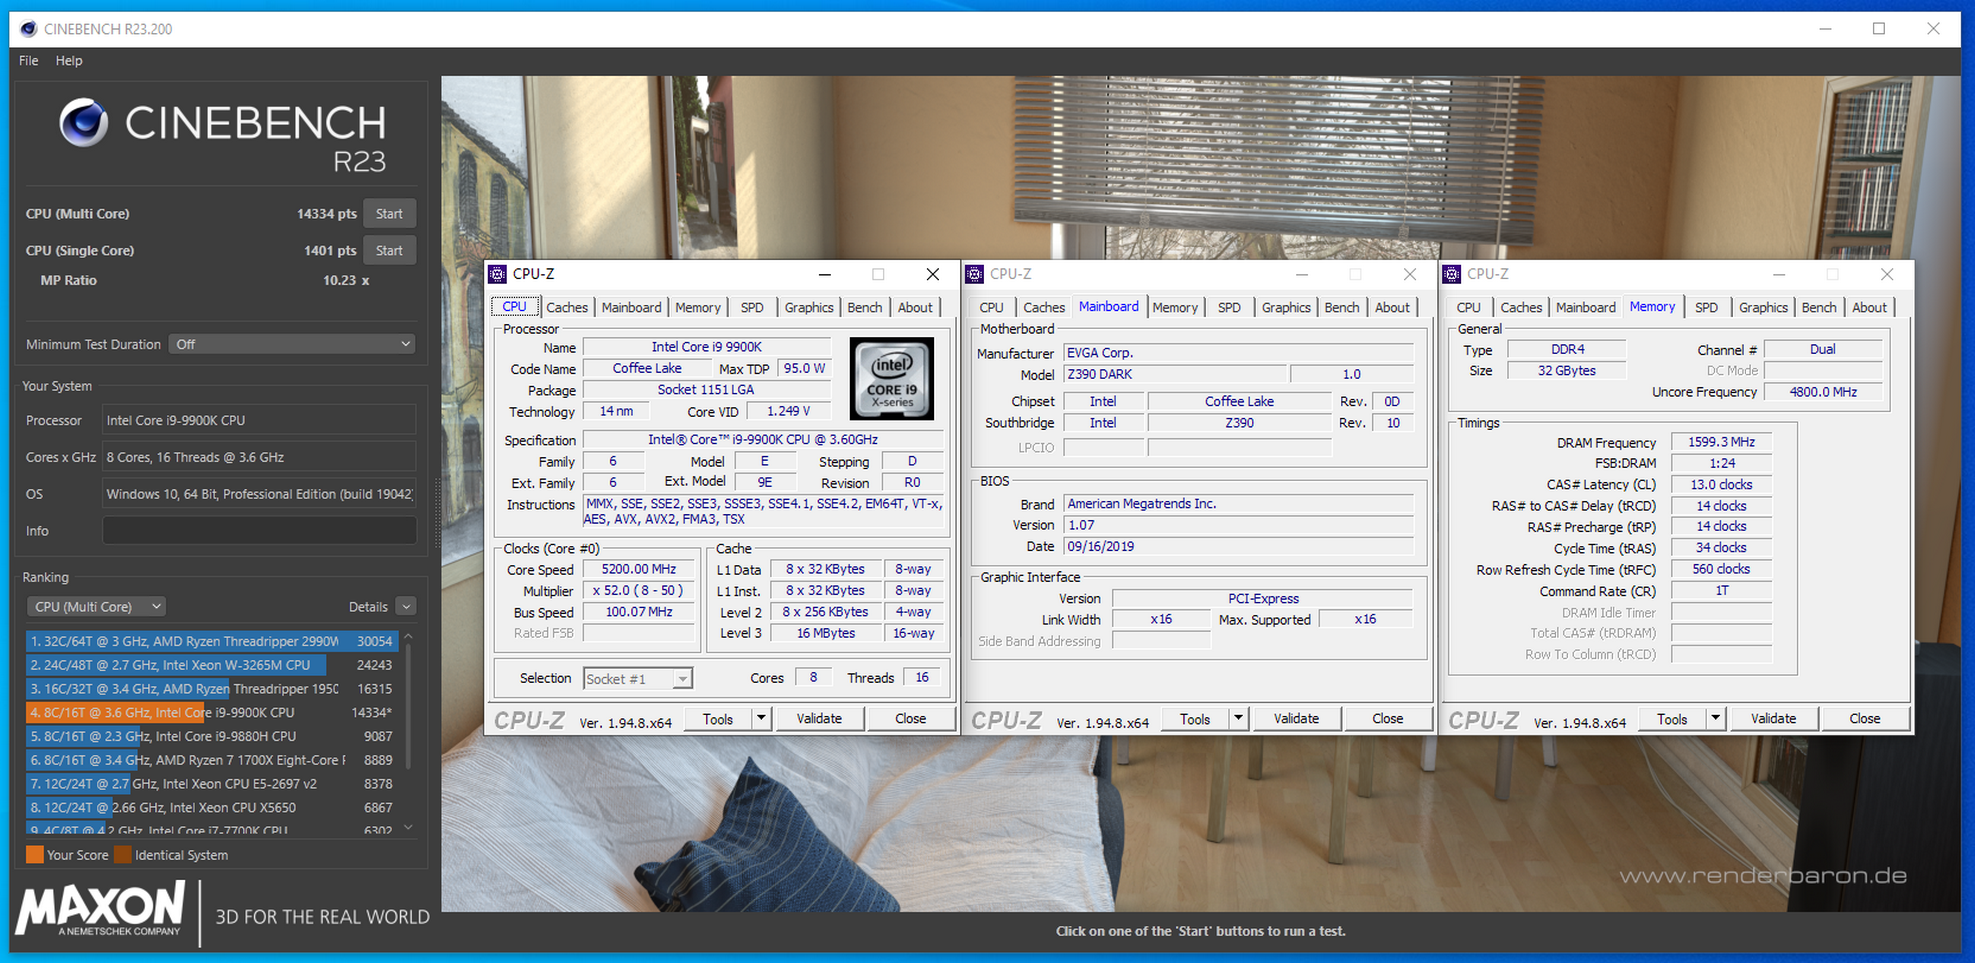Start the CPU Single Core test
The height and width of the screenshot is (963, 1975).
[389, 251]
